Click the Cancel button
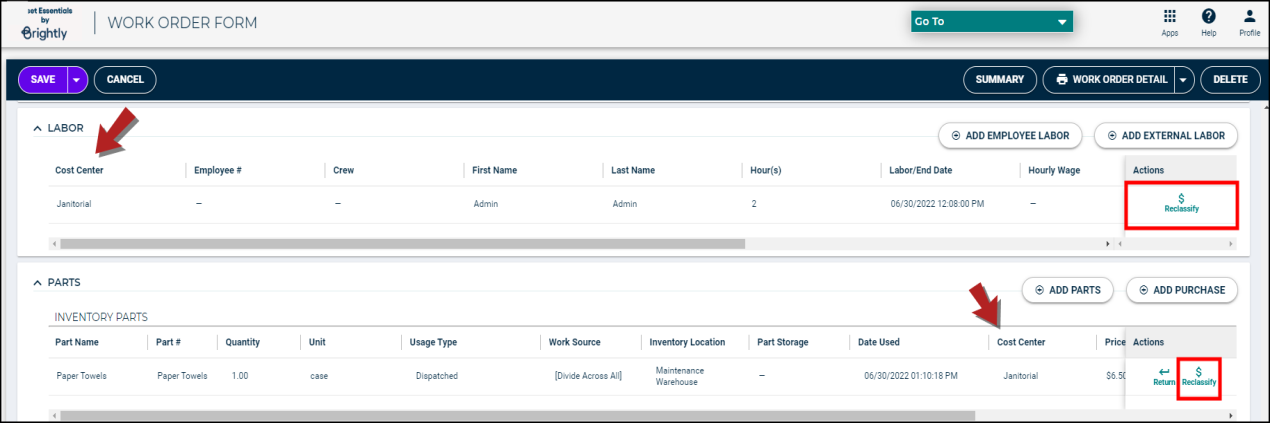 tap(125, 80)
